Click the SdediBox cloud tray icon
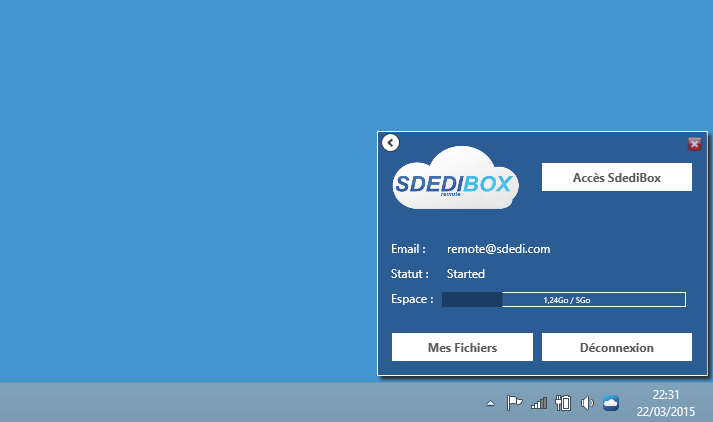The height and width of the screenshot is (422, 713). click(x=611, y=403)
